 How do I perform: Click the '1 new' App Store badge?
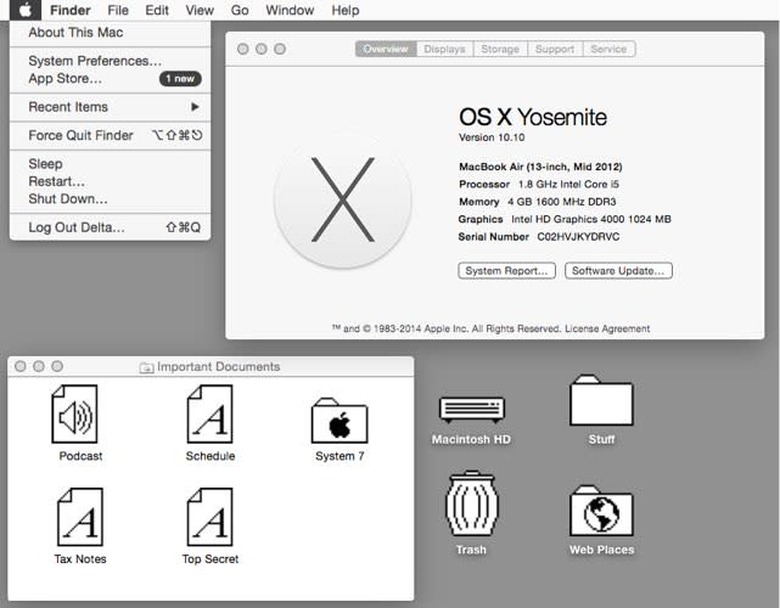(180, 79)
